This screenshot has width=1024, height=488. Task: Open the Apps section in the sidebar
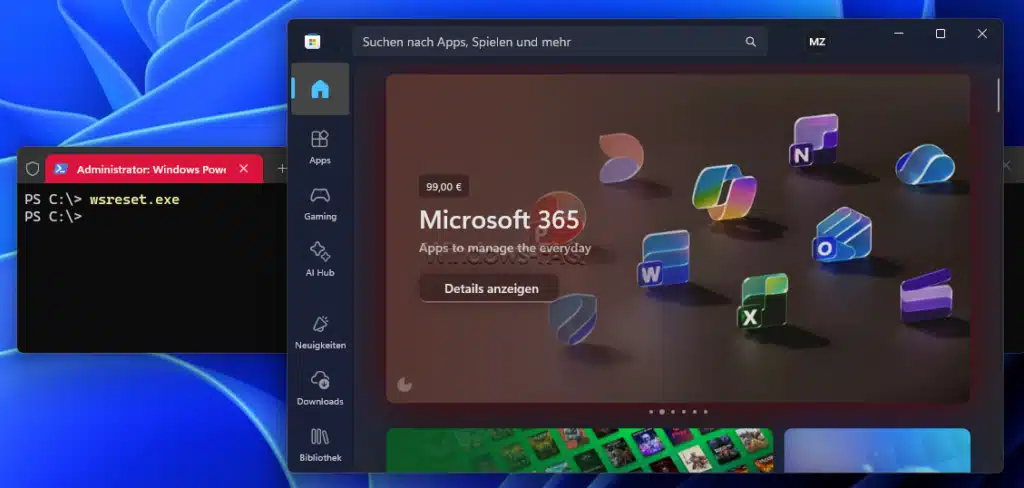coord(320,147)
